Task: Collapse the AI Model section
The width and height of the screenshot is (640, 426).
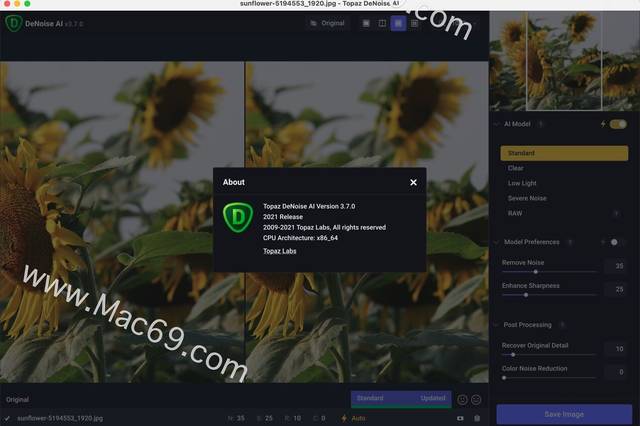Action: coord(496,124)
